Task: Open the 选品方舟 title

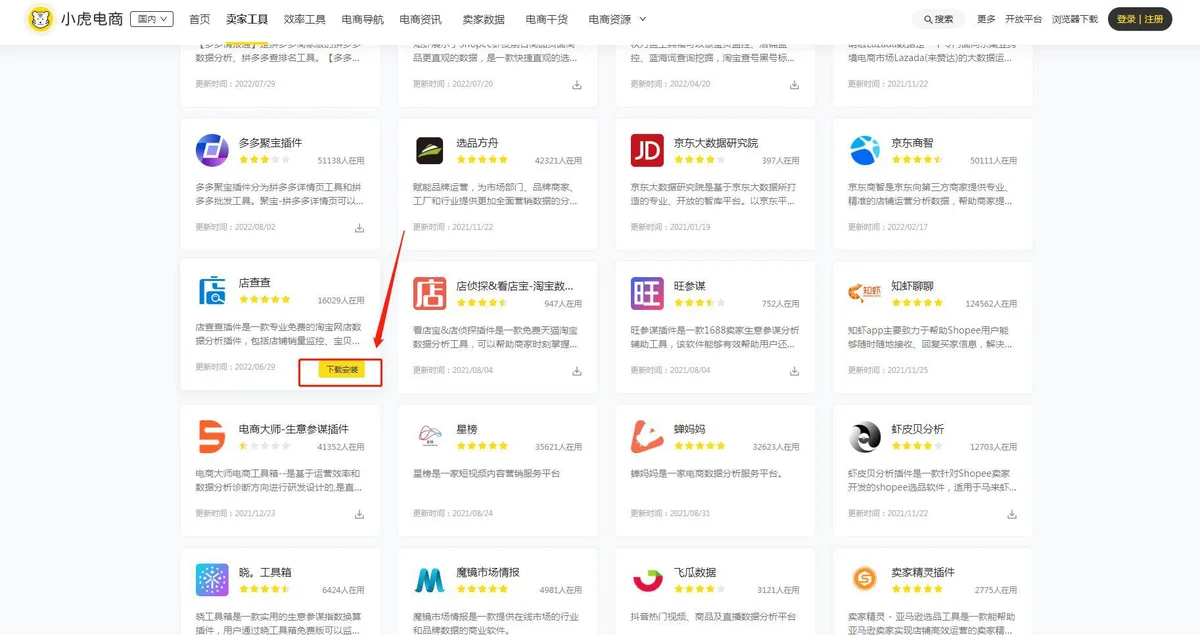Action: [477, 143]
